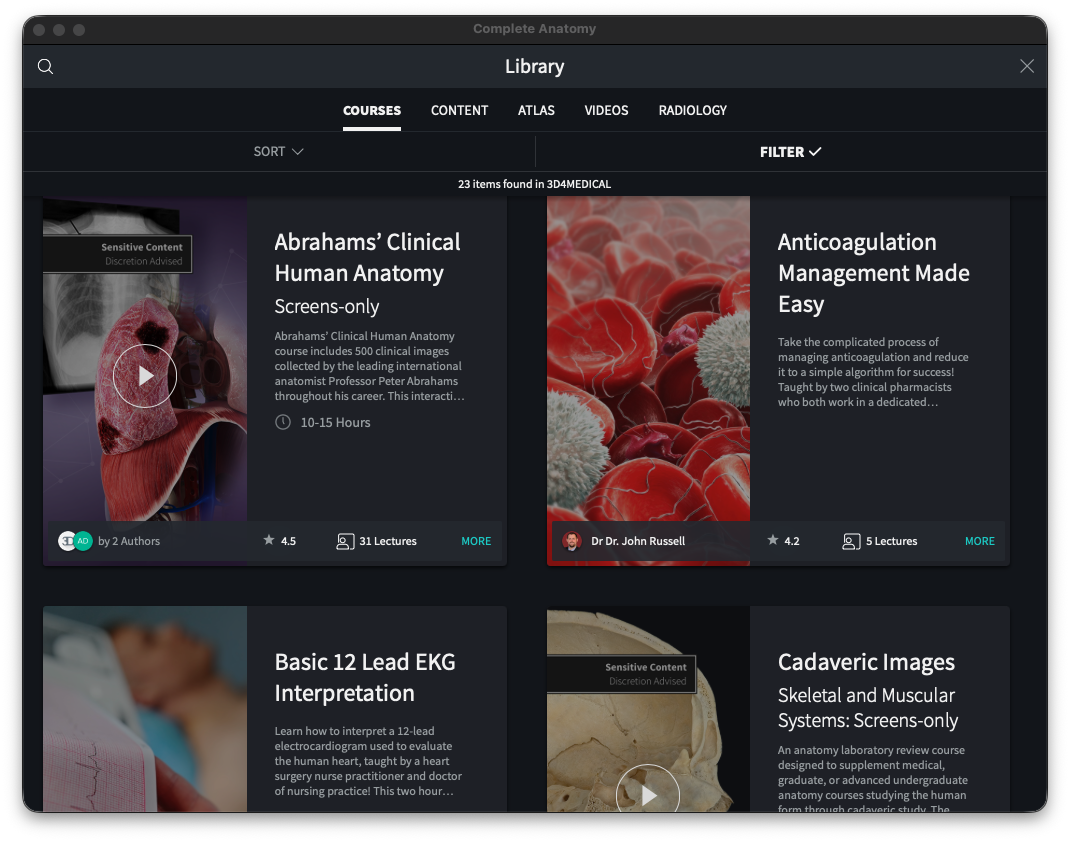Select the 'Basic 12 Lead EKG Interpretation' title
The height and width of the screenshot is (842, 1070).
365,678
